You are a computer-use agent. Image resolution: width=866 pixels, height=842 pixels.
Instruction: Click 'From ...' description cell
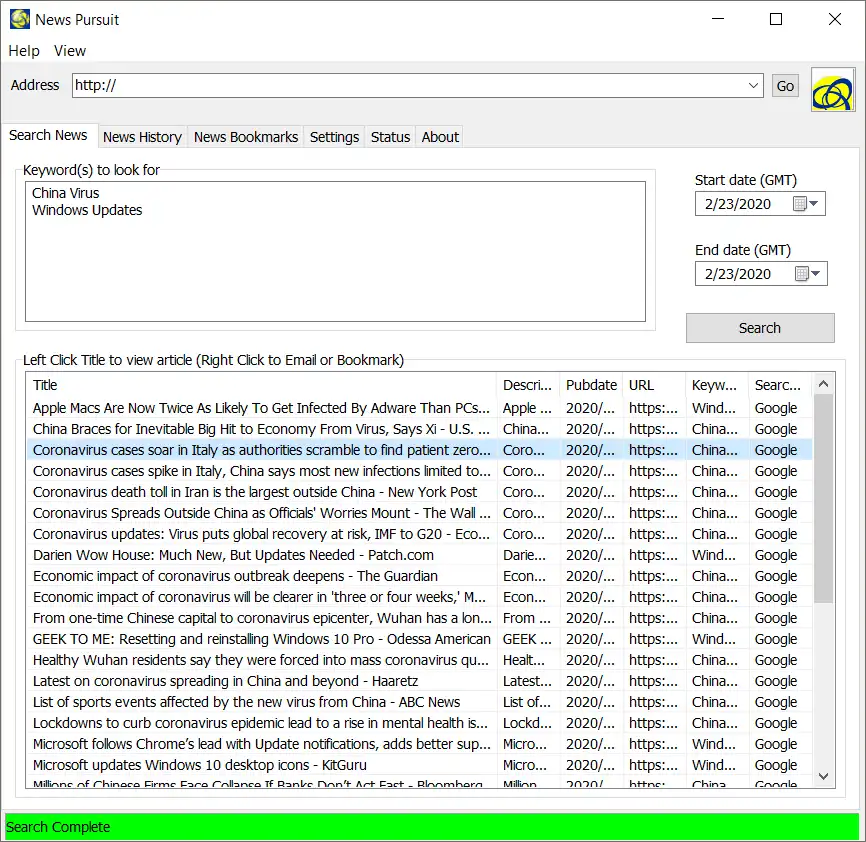coord(526,618)
